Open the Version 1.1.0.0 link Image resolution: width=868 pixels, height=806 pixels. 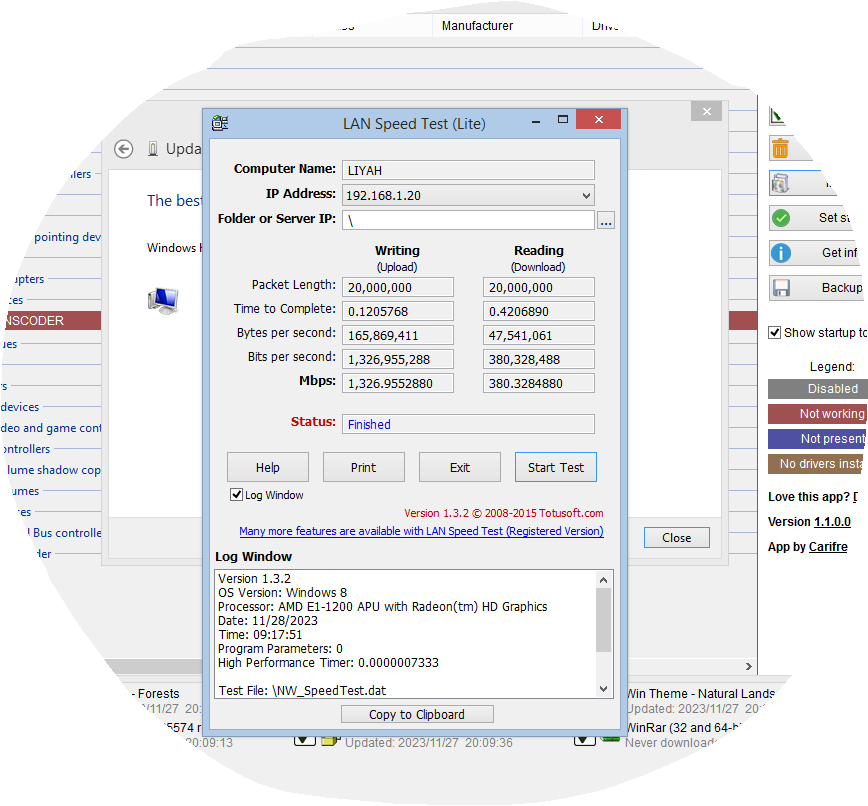832,521
